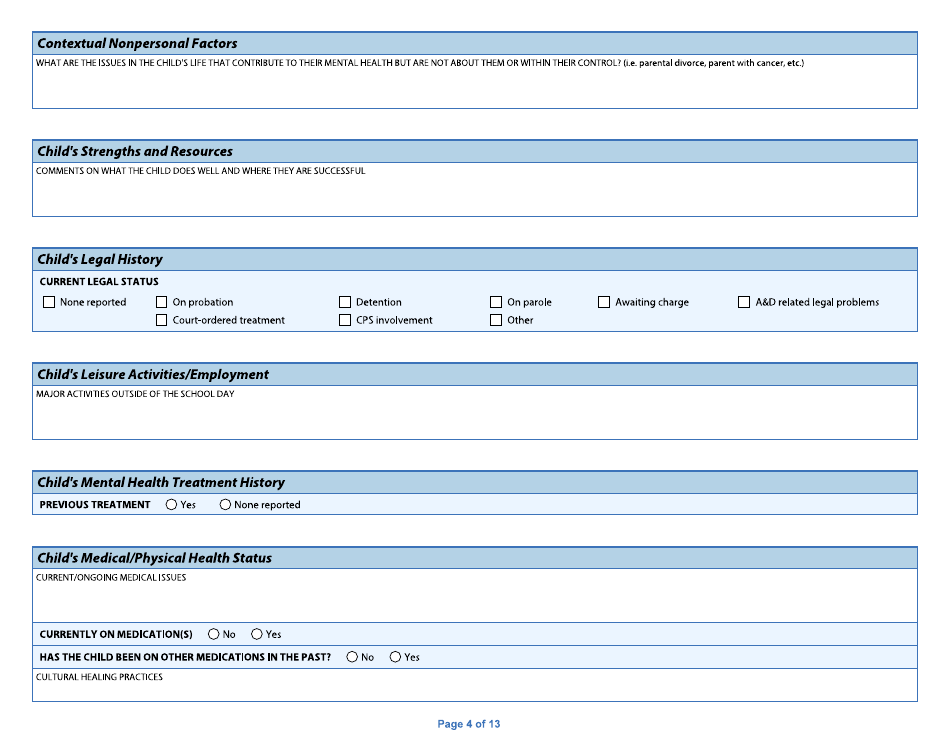Check the On probation checkbox
This screenshot has width=950, height=735.
coord(161,301)
